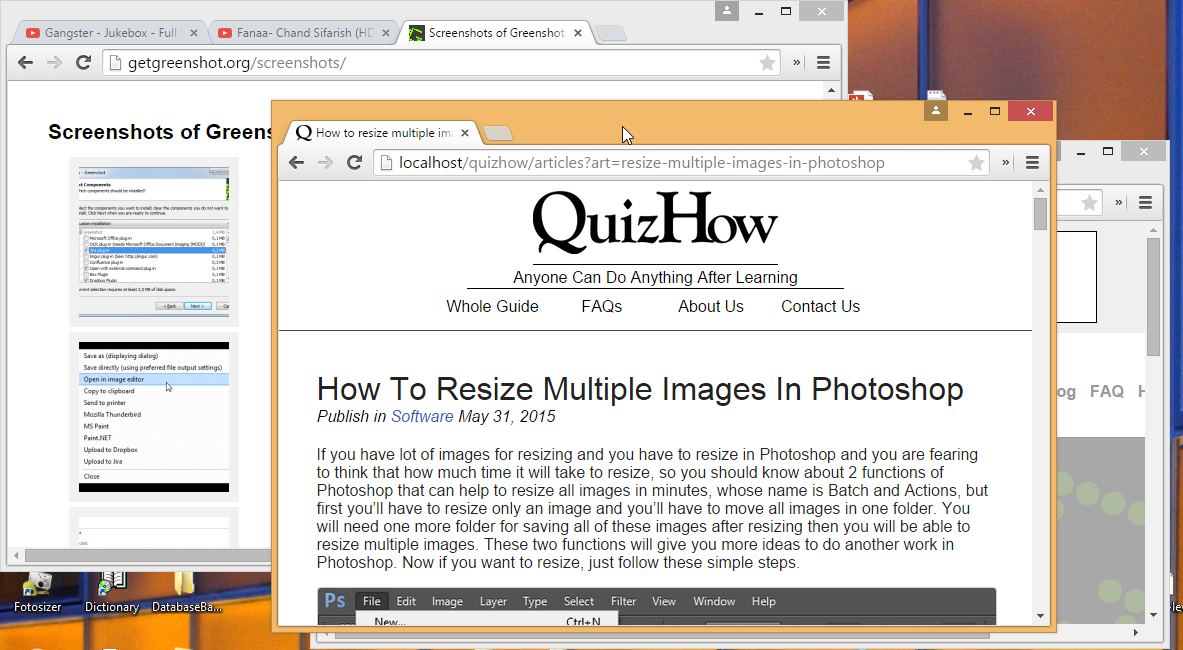Close the 'How to resize multiple im' tab
Image resolution: width=1183 pixels, height=650 pixels.
click(x=465, y=133)
